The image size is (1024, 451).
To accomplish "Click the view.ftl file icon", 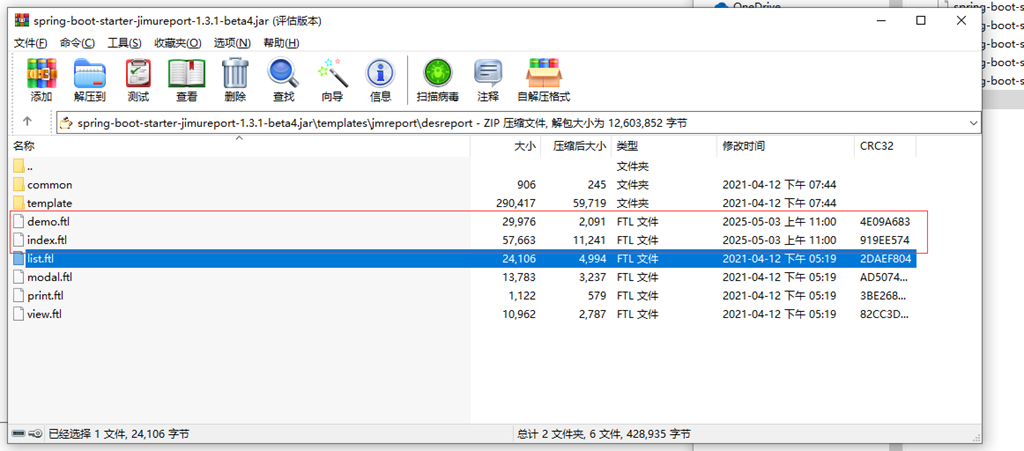I will click(x=19, y=314).
